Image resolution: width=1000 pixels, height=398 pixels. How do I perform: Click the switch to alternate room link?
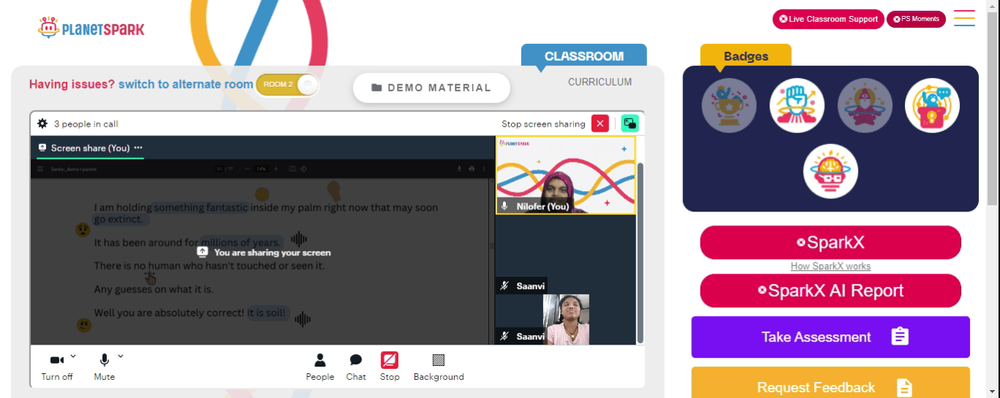click(186, 84)
